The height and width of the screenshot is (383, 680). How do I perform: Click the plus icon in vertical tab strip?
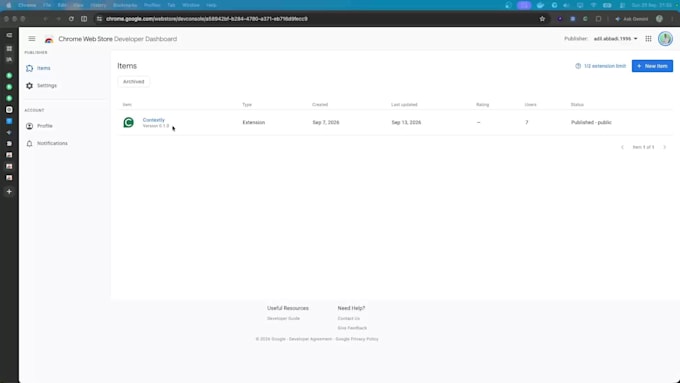point(9,191)
